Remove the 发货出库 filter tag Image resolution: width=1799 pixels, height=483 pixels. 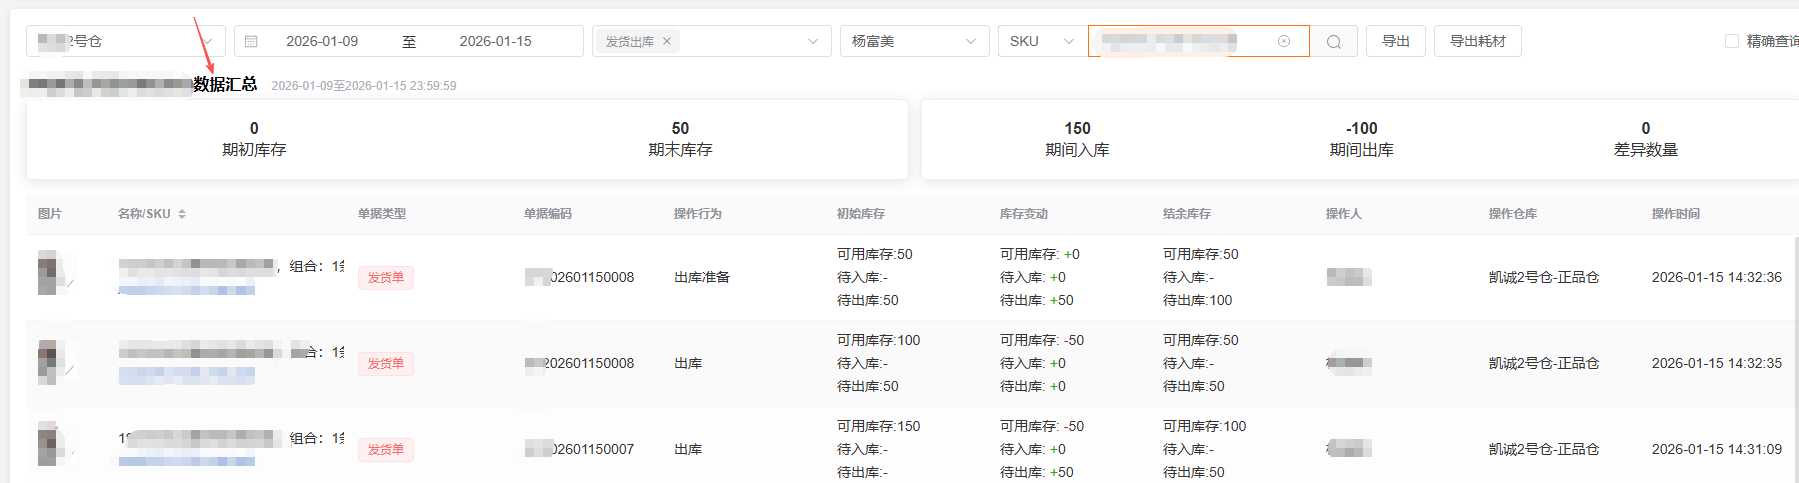coord(667,41)
